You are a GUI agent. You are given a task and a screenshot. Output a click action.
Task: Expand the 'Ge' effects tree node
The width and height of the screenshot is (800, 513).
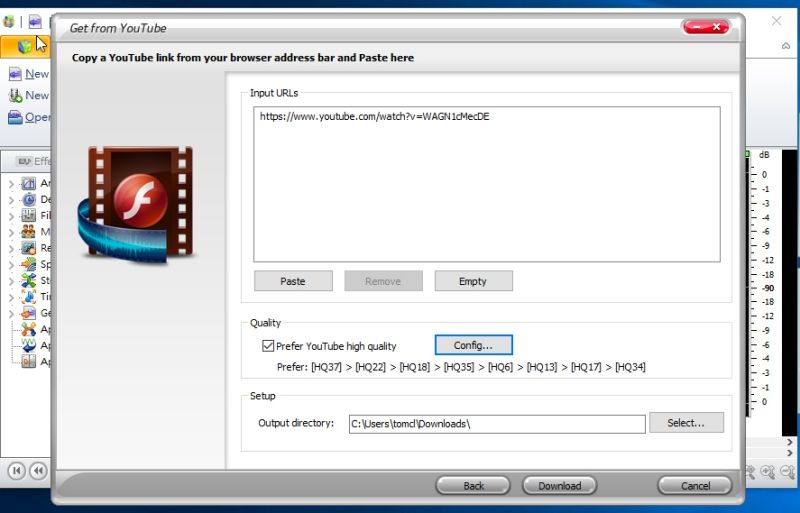(x=11, y=314)
